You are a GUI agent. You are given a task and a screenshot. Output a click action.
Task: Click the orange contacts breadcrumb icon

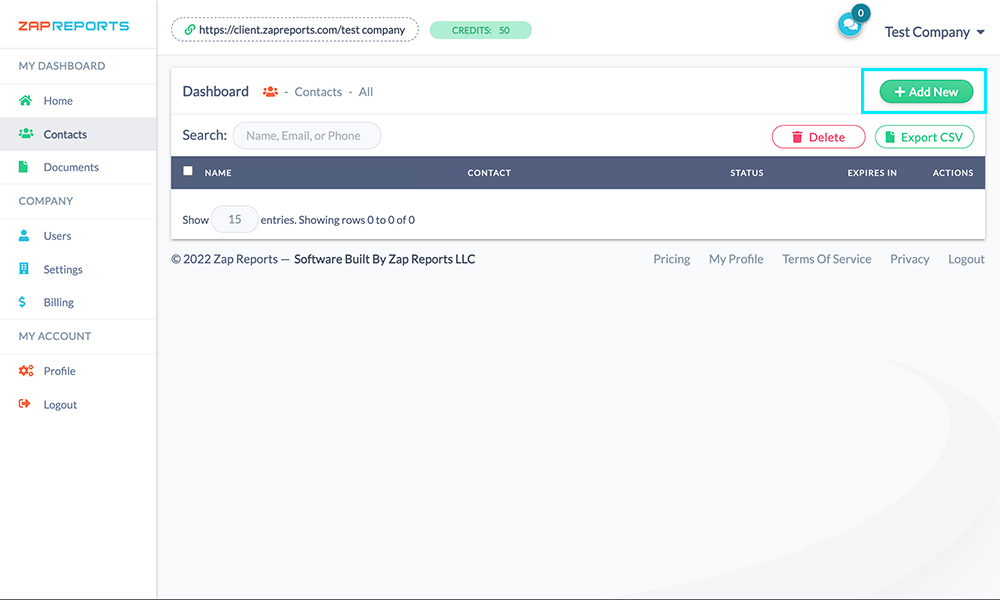click(270, 92)
